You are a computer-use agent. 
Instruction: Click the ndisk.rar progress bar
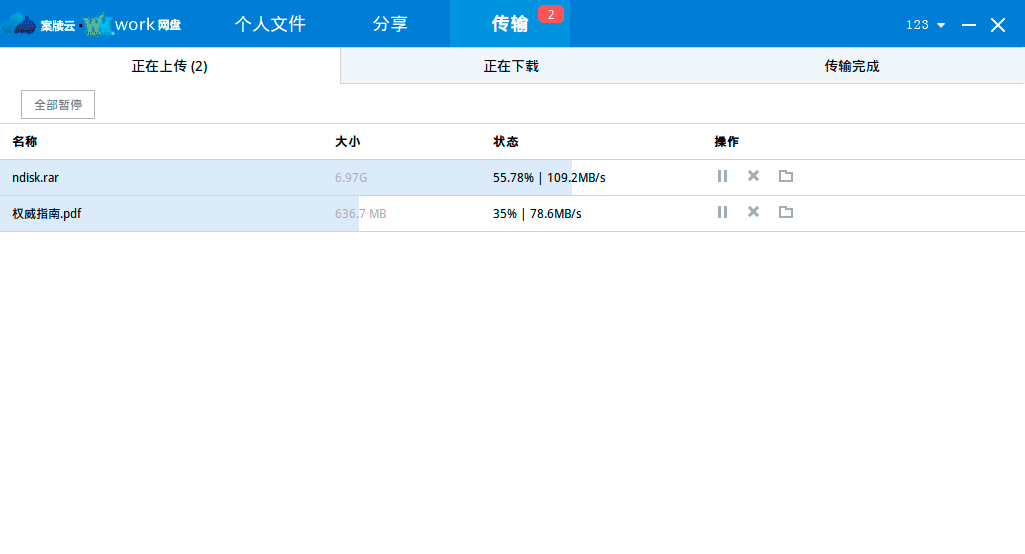click(286, 177)
